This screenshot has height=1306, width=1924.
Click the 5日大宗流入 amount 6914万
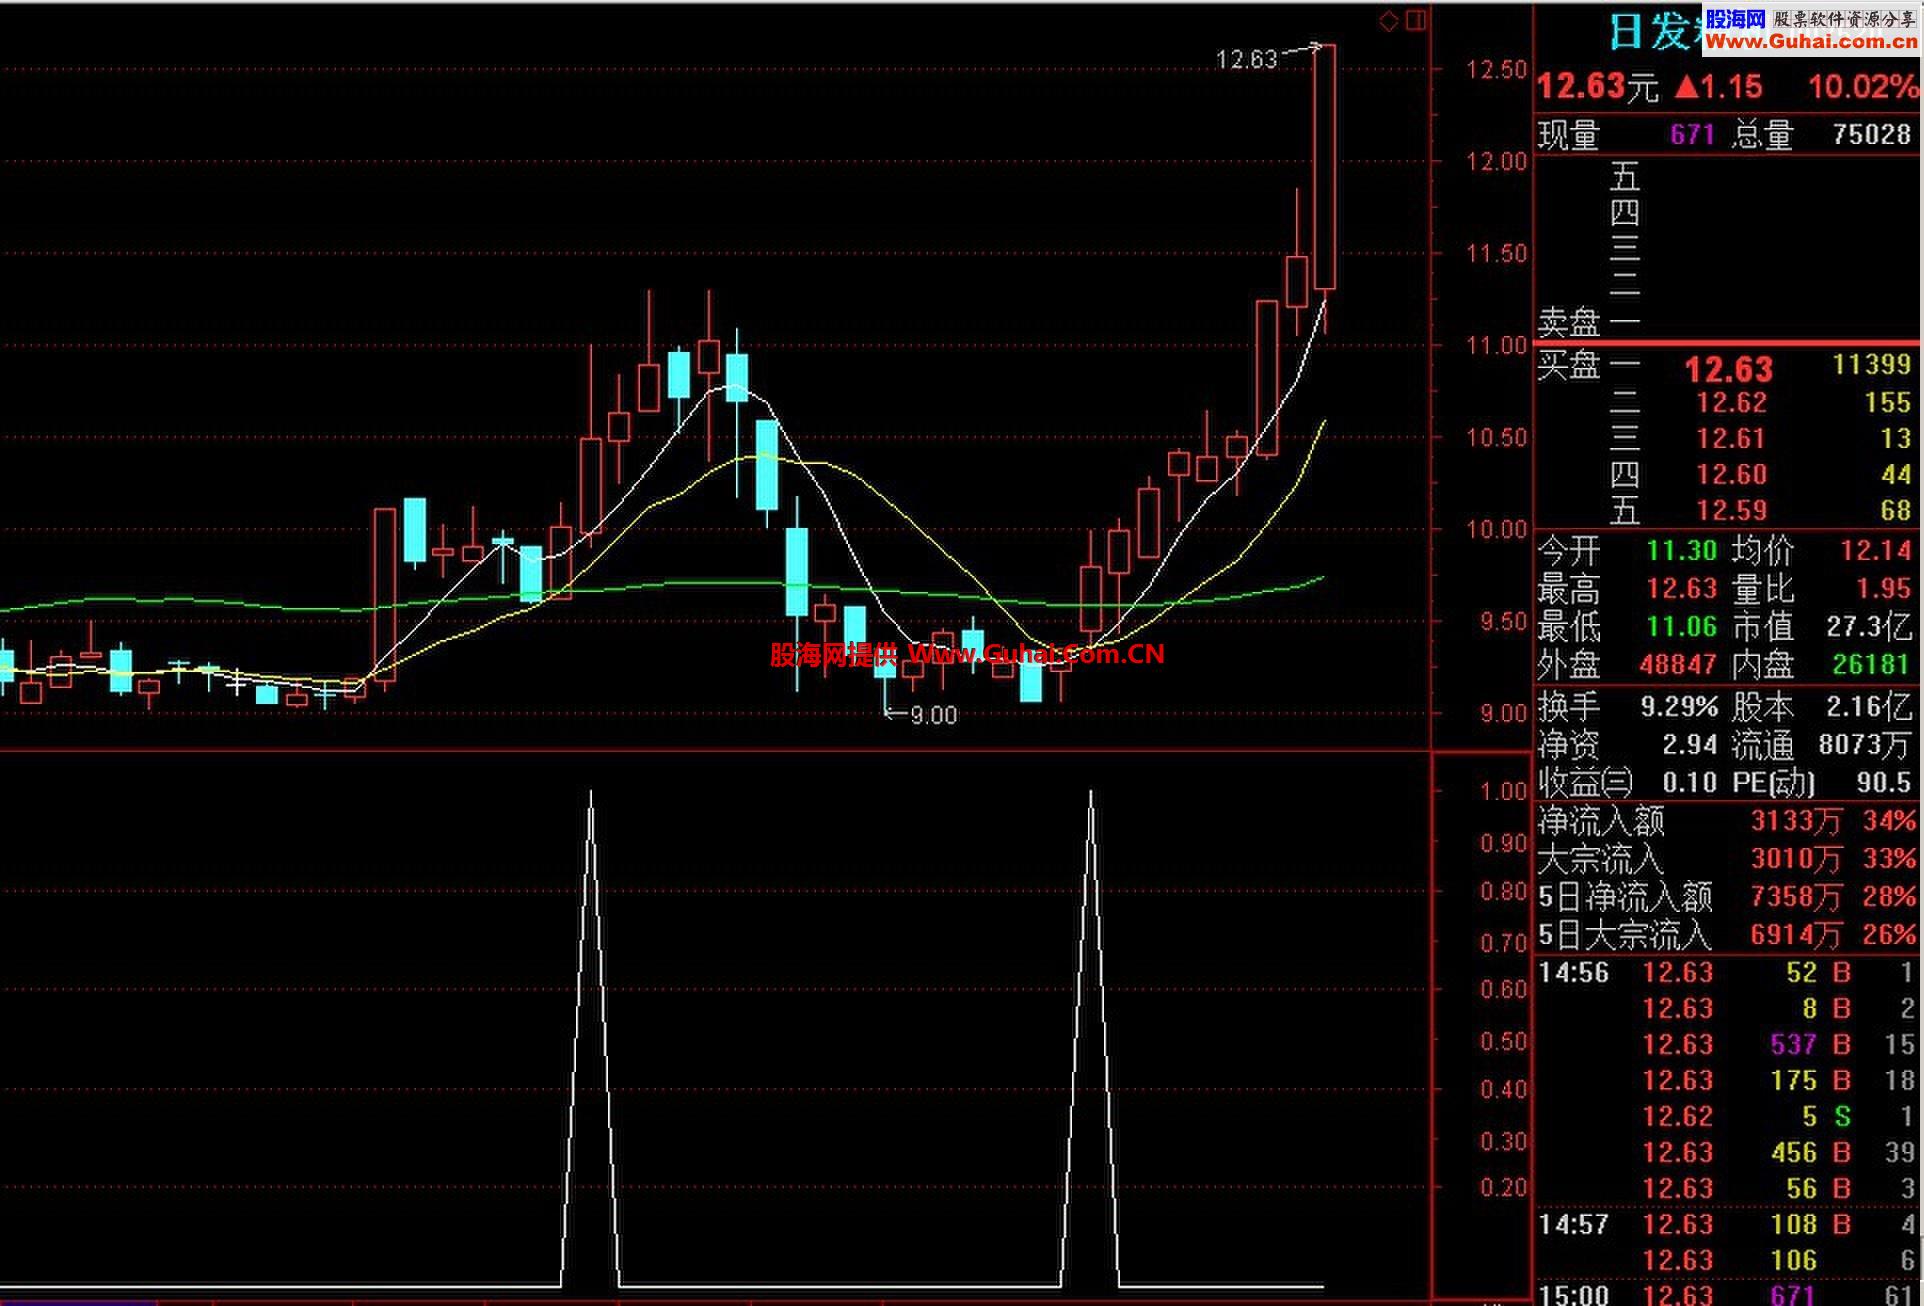[x=1795, y=936]
